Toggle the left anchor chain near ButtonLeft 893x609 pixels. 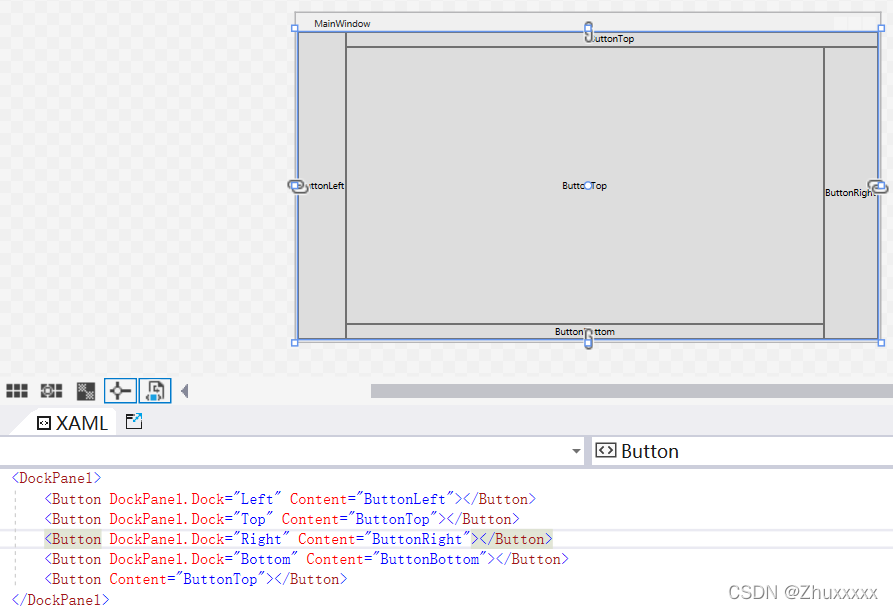point(296,186)
